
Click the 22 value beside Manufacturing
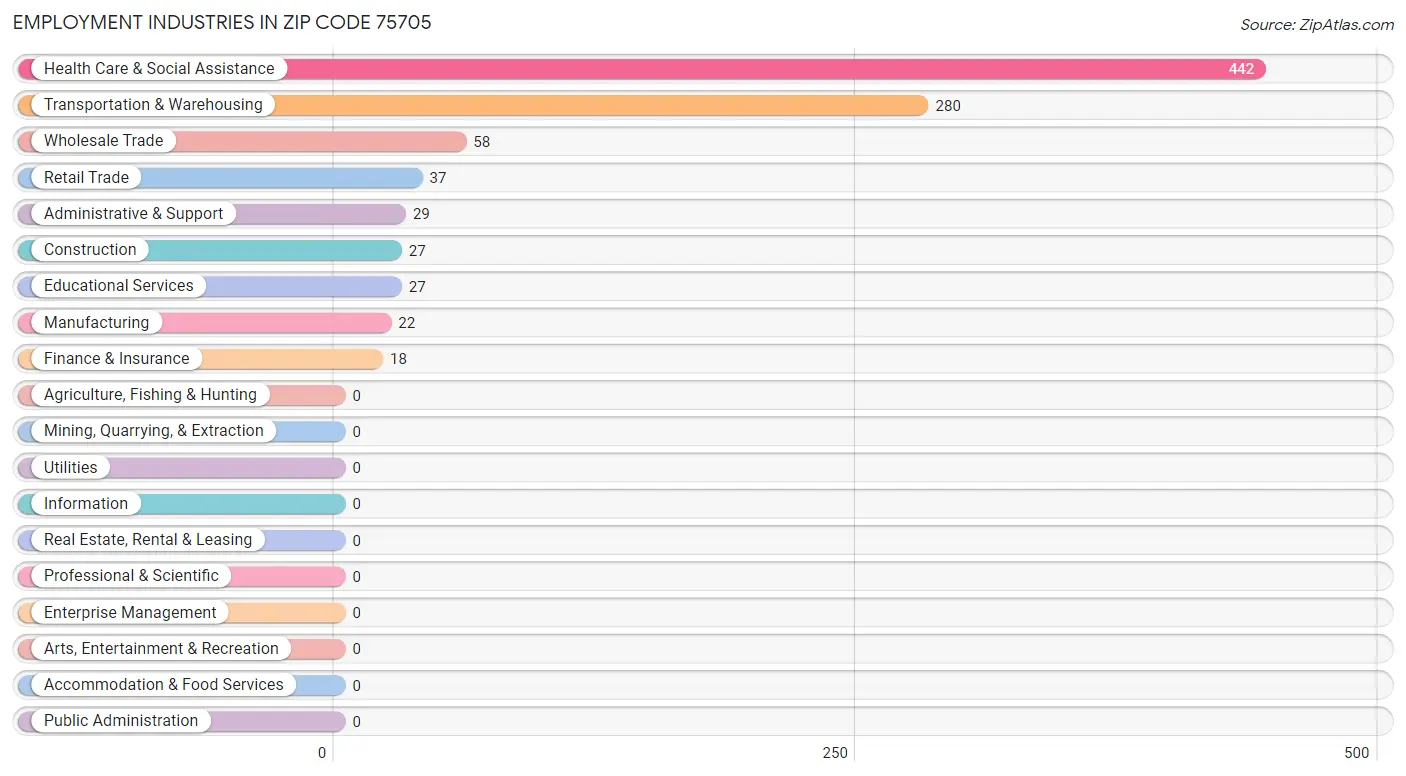tap(407, 323)
